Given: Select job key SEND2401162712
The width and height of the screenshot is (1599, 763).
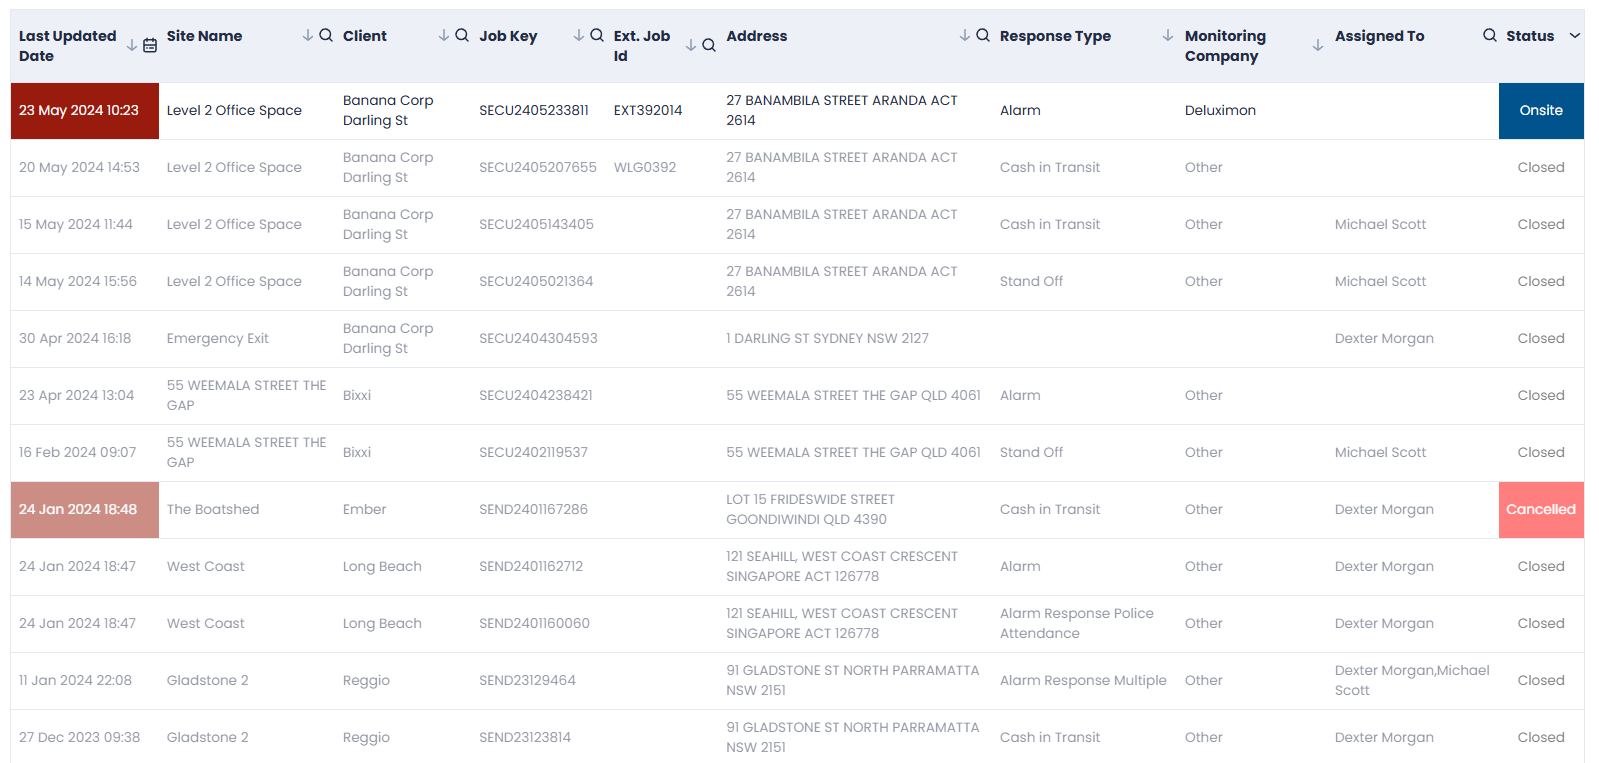Looking at the screenshot, I should coord(531,566).
